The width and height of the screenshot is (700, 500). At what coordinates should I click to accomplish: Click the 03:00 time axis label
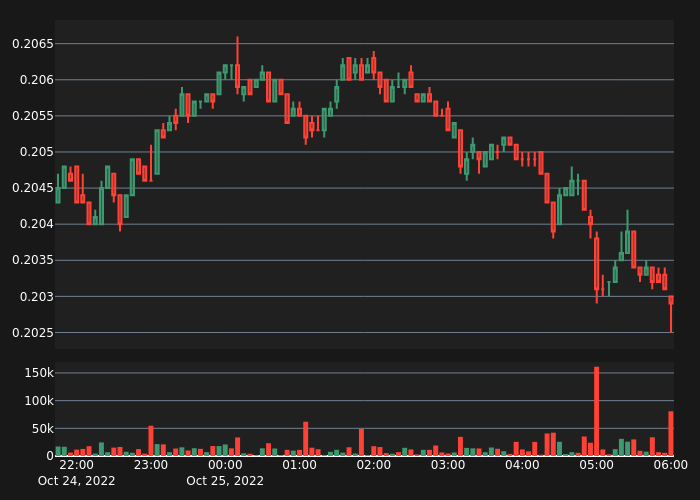point(448,465)
